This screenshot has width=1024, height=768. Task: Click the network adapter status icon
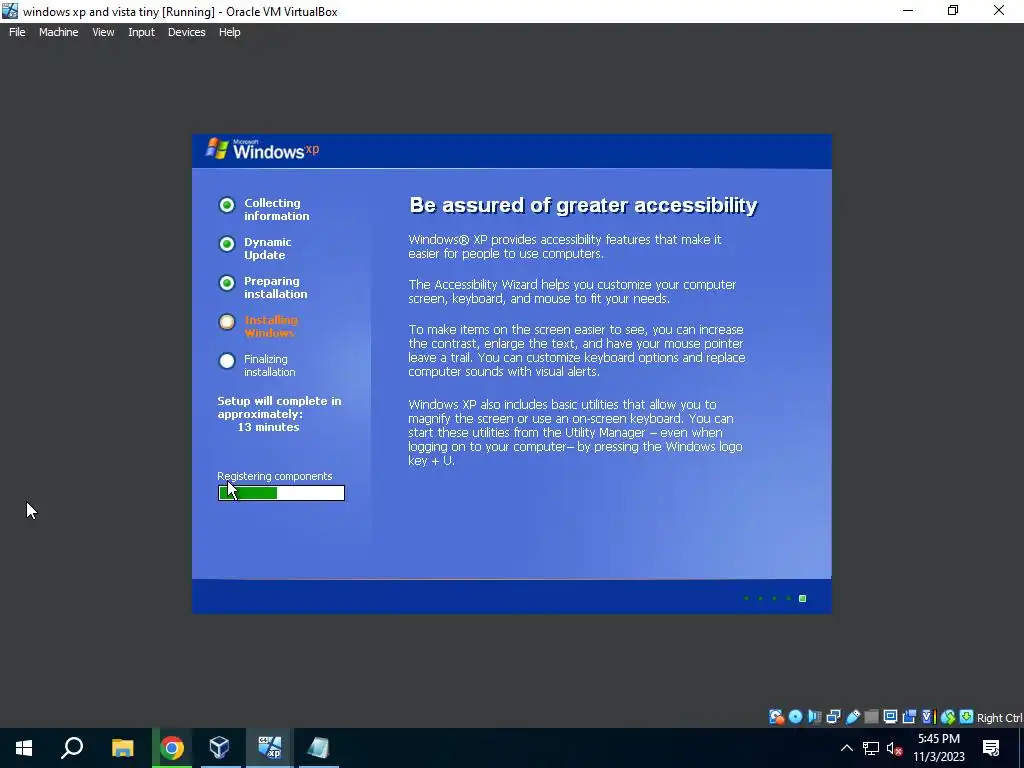point(833,717)
